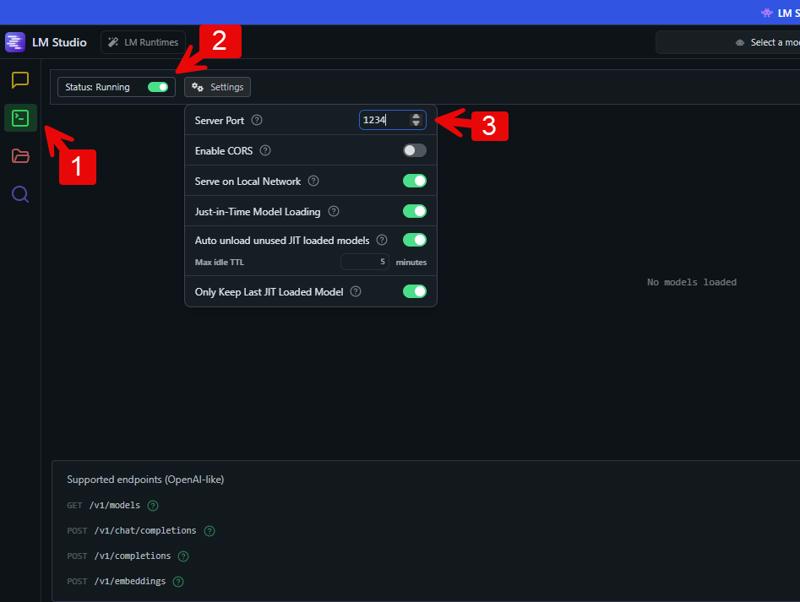Click the LM Studio logo icon
800x602 pixels.
(x=15, y=42)
